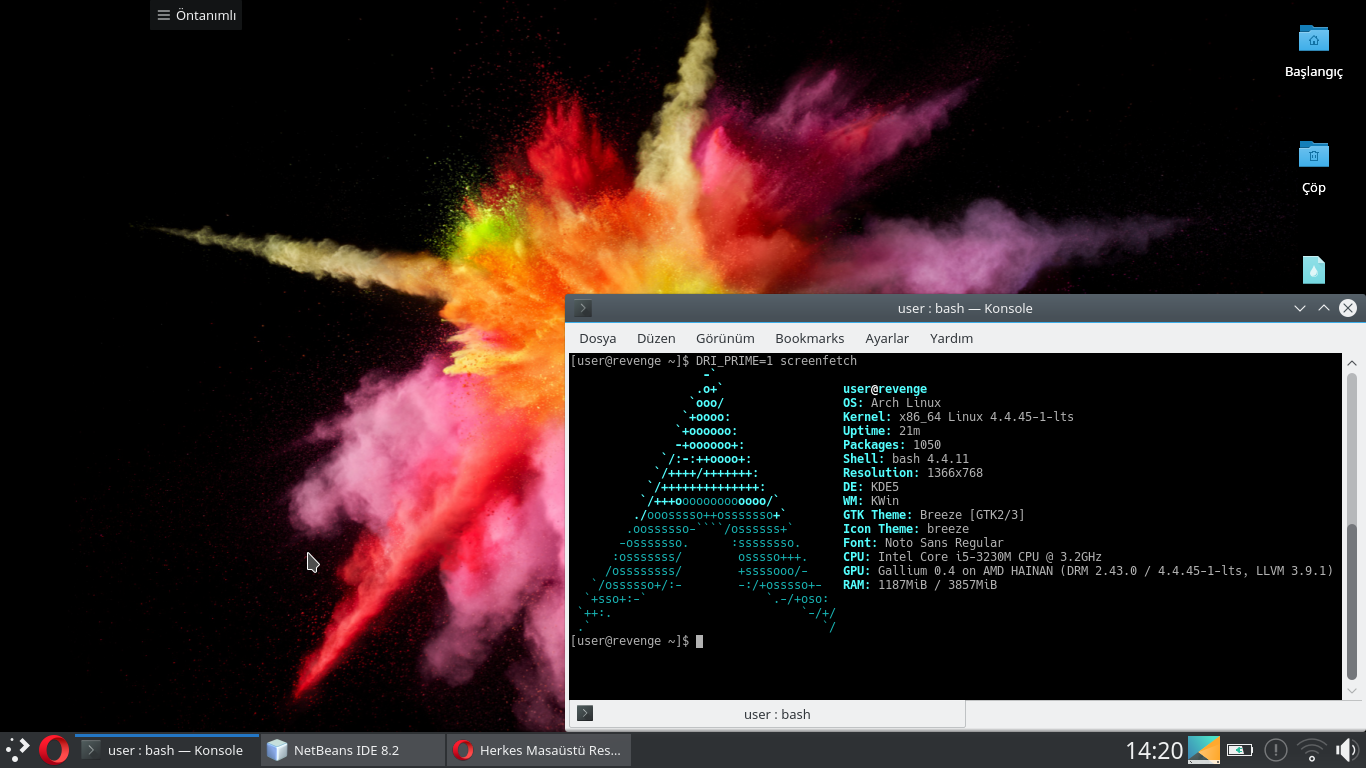Open the Düzen menu in Konsole
Screen dimensions: 1366x768
point(656,338)
